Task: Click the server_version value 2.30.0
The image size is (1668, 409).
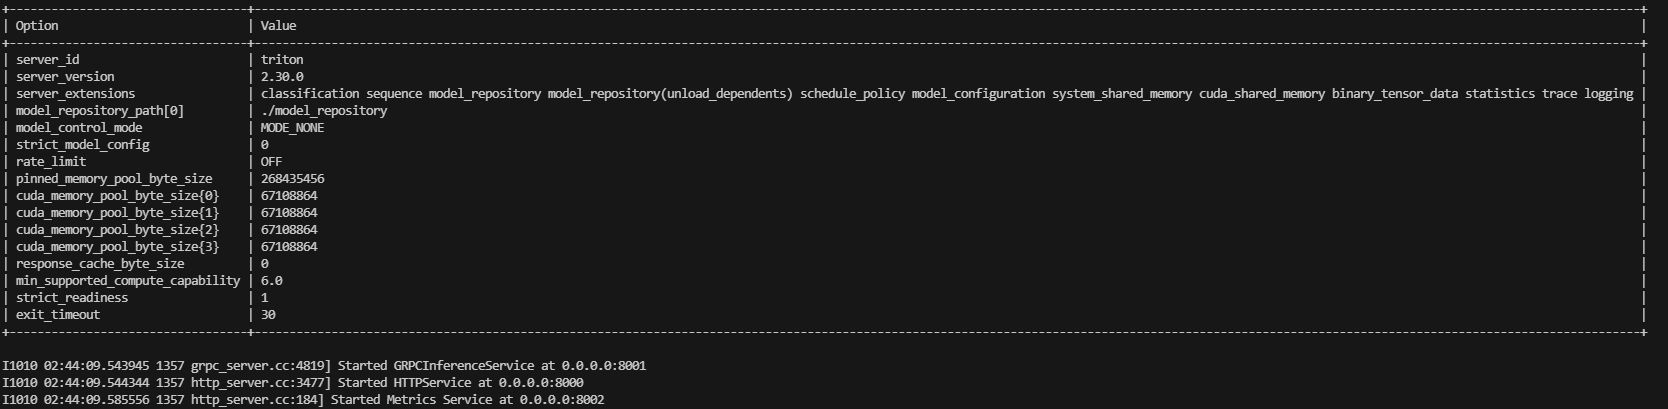Action: 282,77
